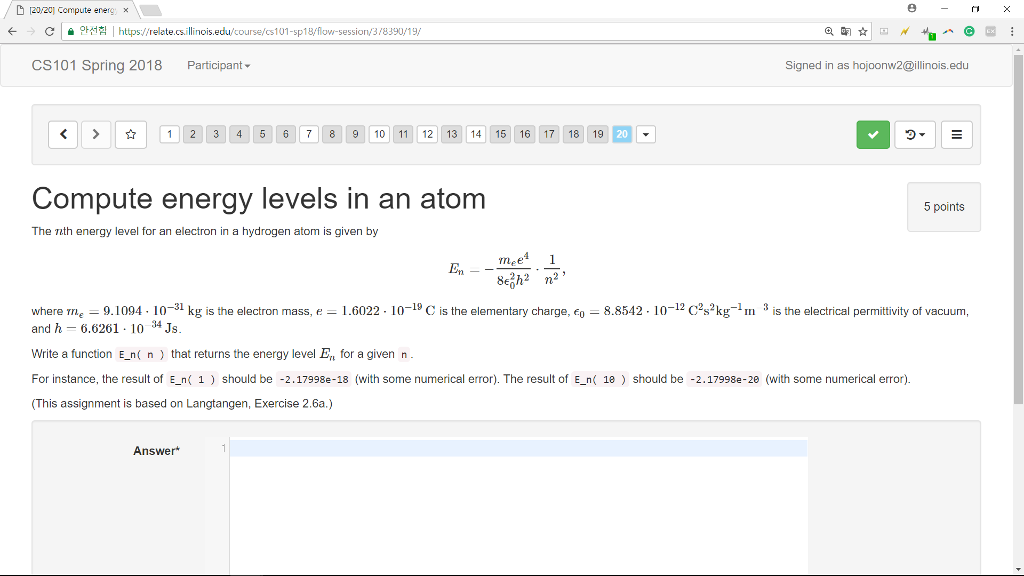Screen dimensions: 1024x576
Task: Click the CS101 Spring 2018 header
Action: pos(95,65)
